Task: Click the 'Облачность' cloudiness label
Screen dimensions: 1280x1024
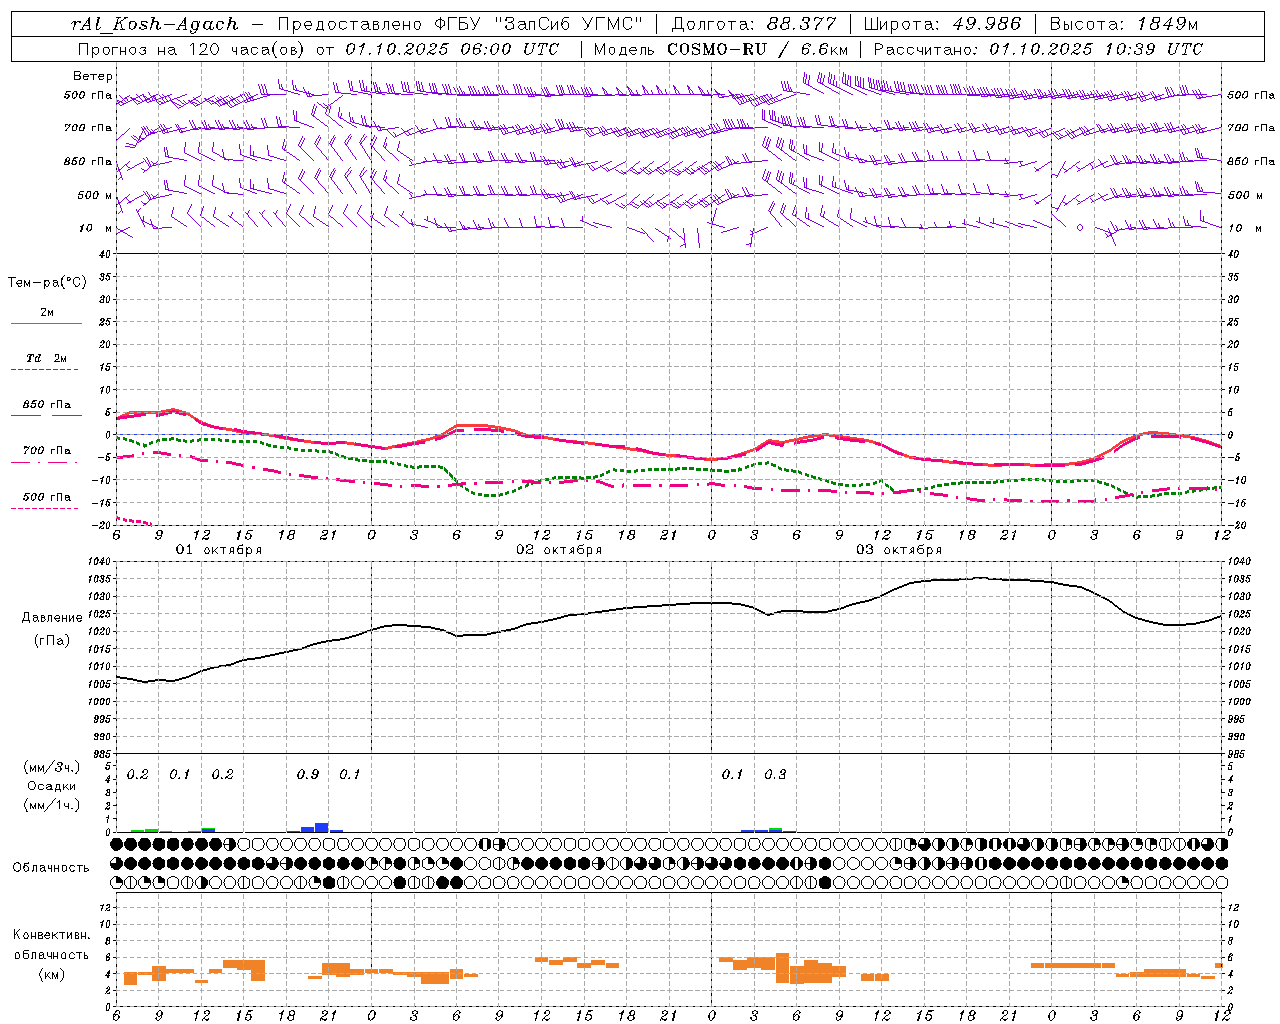Action: 51,868
